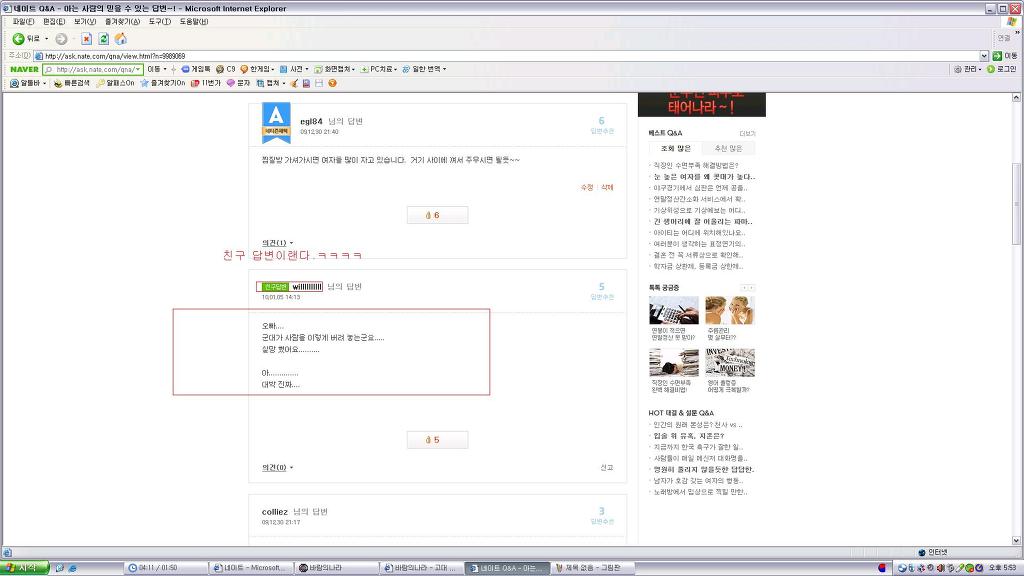Viewport: 1024px width, 576px height.
Task: Click the 알툴바 toolbar icon
Action: tap(25, 84)
